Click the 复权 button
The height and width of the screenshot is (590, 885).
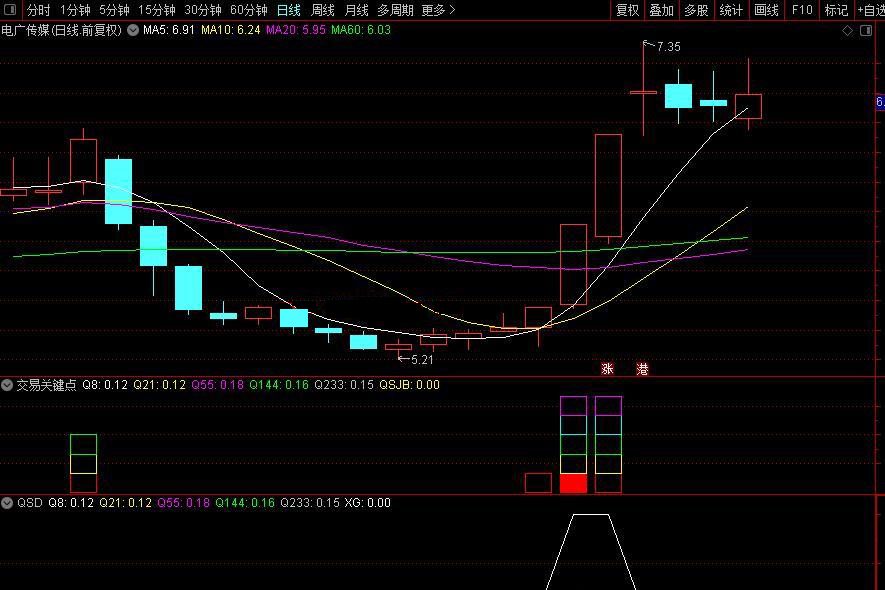pyautogui.click(x=627, y=10)
